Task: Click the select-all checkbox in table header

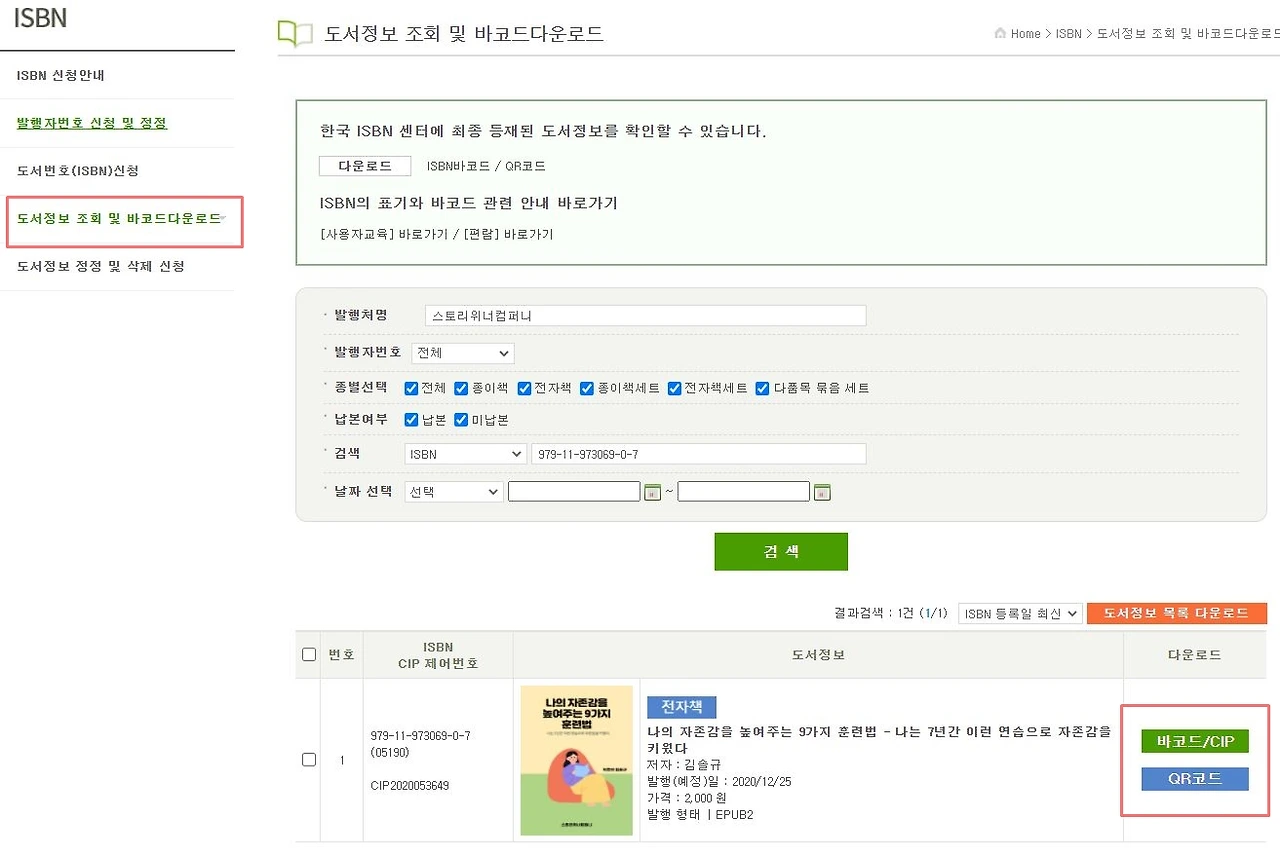Action: (x=309, y=654)
